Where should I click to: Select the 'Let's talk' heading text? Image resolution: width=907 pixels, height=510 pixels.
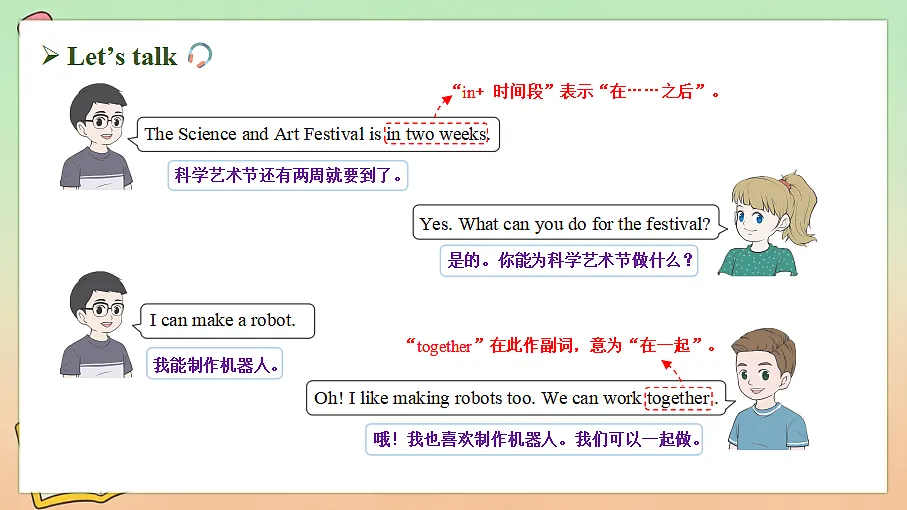[122, 57]
